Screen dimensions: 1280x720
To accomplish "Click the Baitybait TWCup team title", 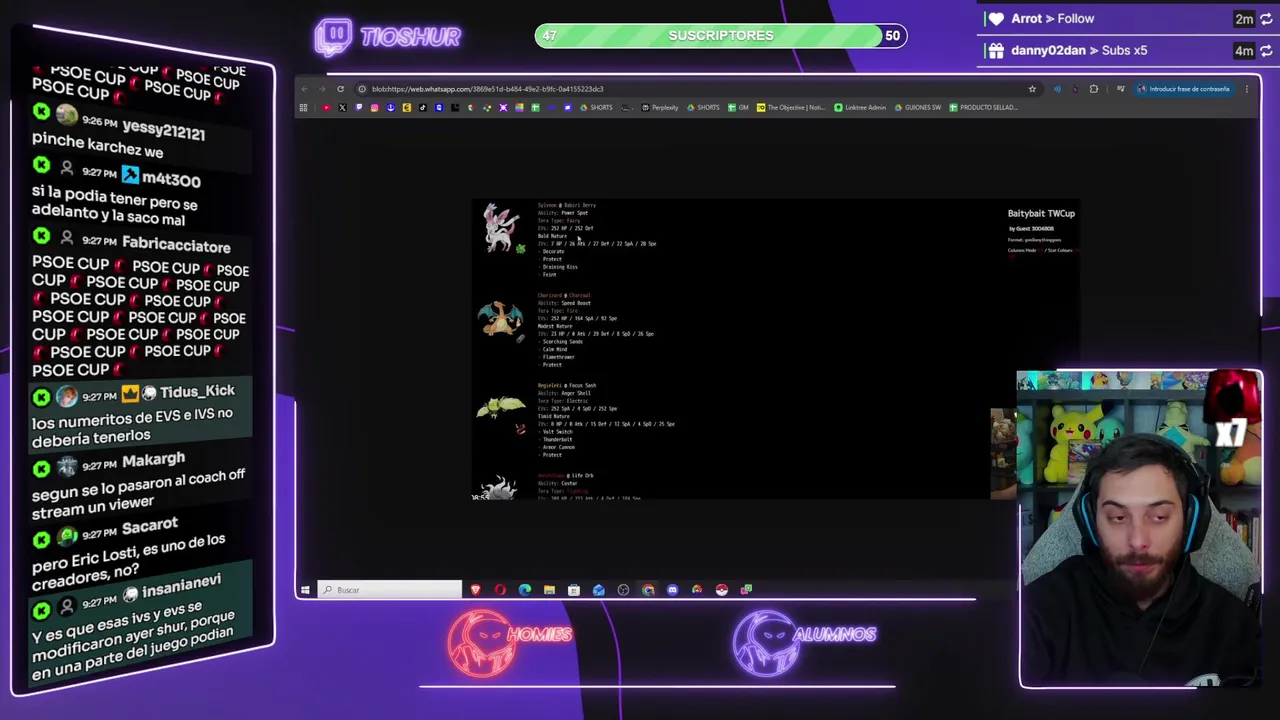I will [x=1041, y=213].
